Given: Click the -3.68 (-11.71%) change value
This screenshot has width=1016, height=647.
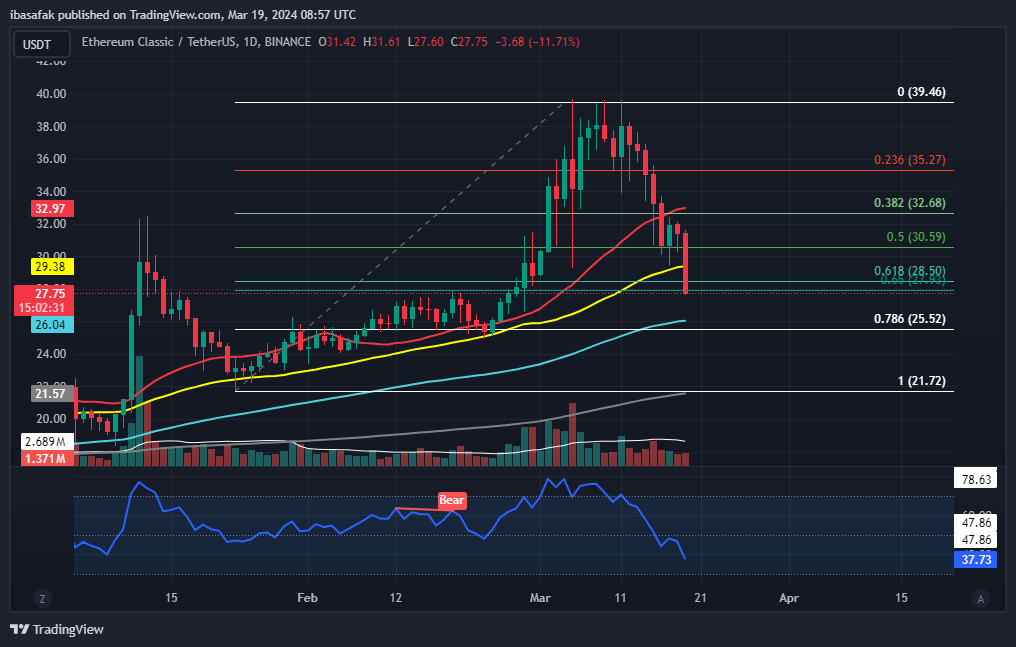Looking at the screenshot, I should (537, 42).
